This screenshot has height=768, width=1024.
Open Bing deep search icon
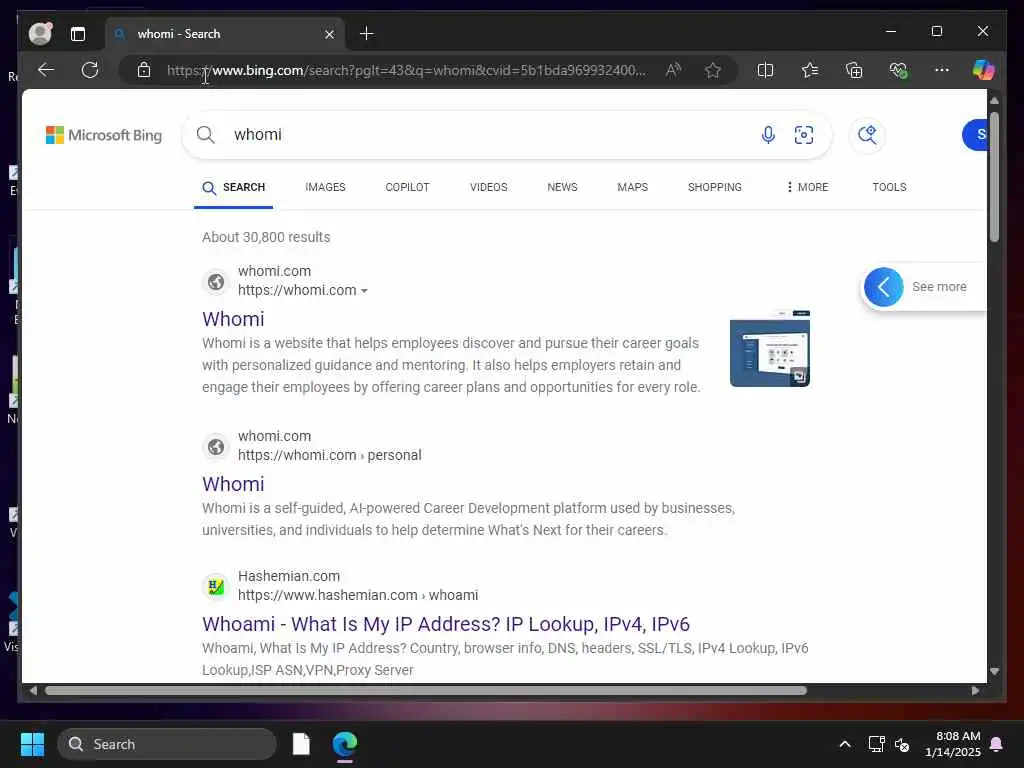(867, 135)
